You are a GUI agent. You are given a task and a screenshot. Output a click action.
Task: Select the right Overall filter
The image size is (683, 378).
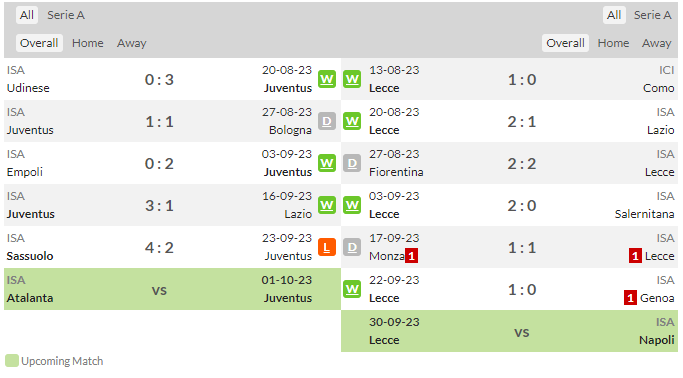coord(565,43)
